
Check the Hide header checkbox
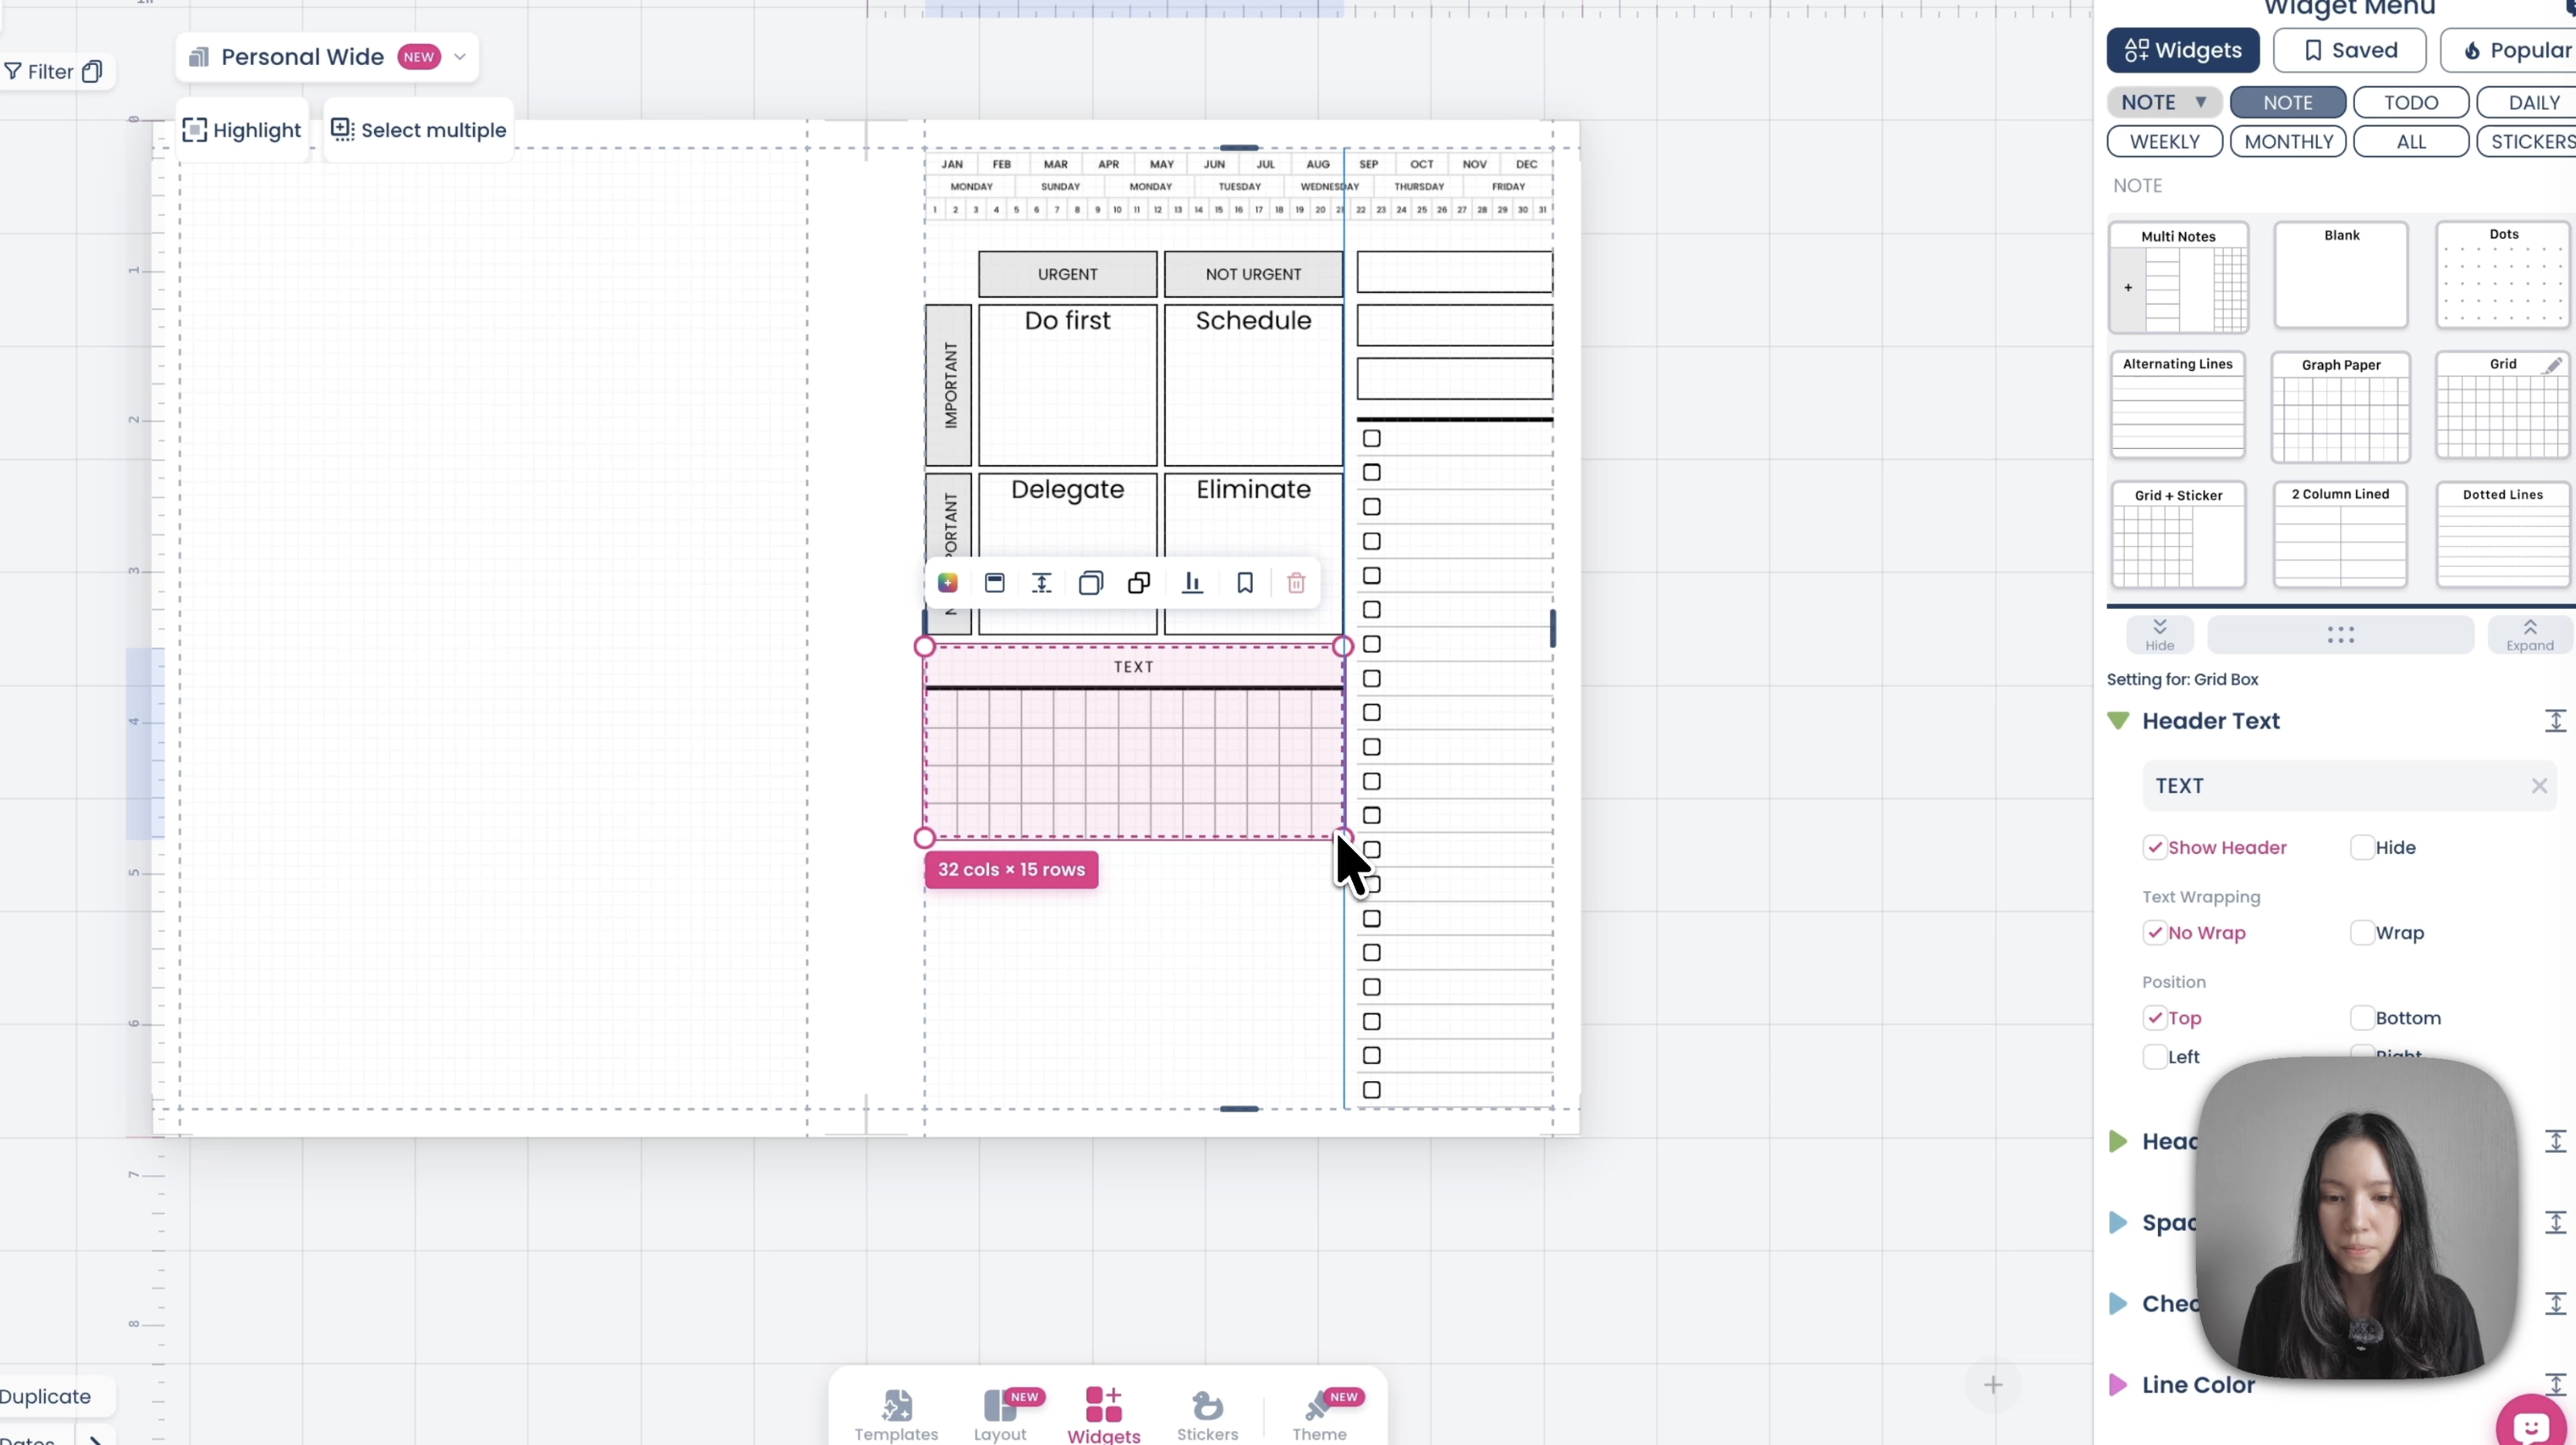click(x=2362, y=848)
